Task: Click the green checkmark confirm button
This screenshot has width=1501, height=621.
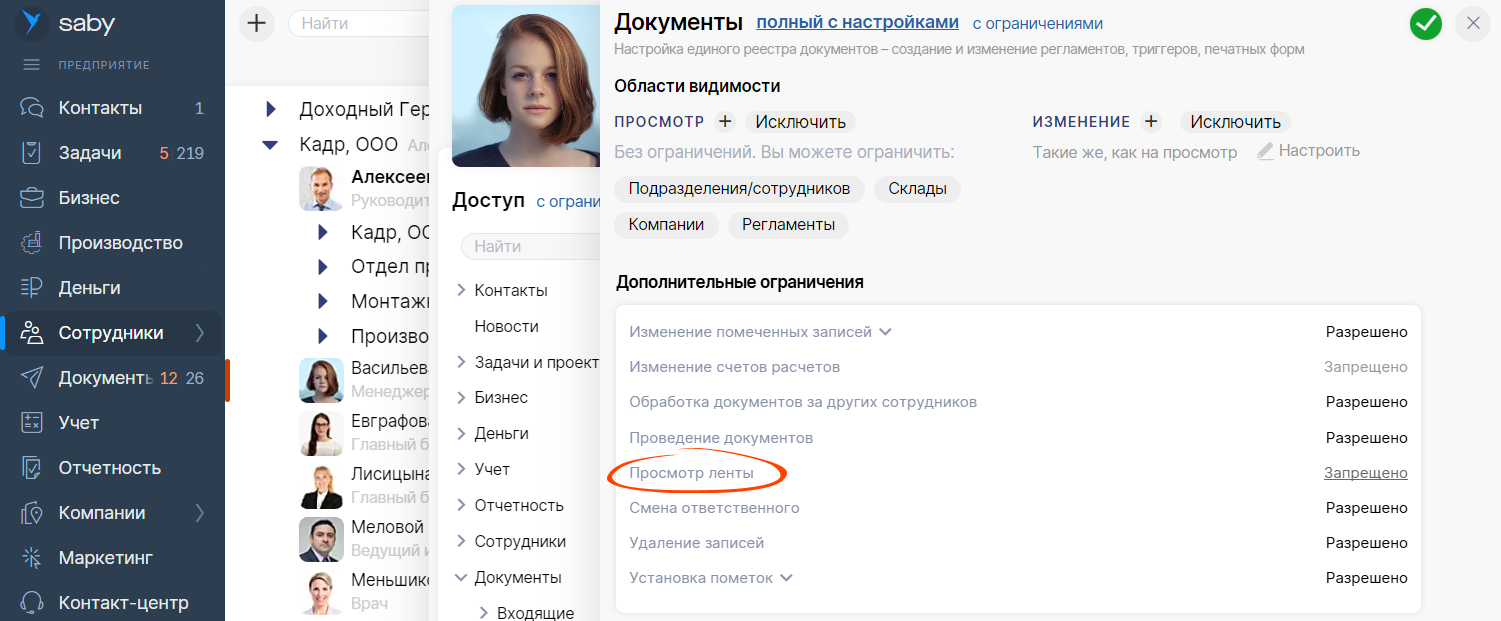Action: 1425,24
